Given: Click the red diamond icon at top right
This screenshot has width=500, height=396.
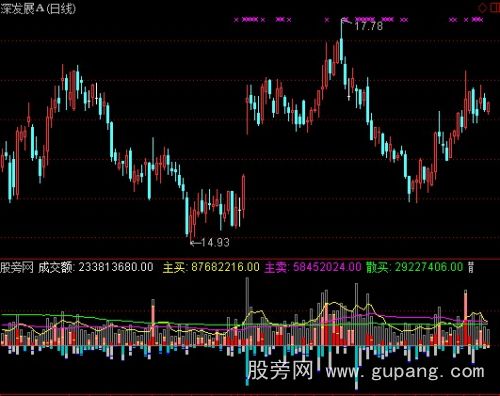Looking at the screenshot, I should tap(482, 7).
